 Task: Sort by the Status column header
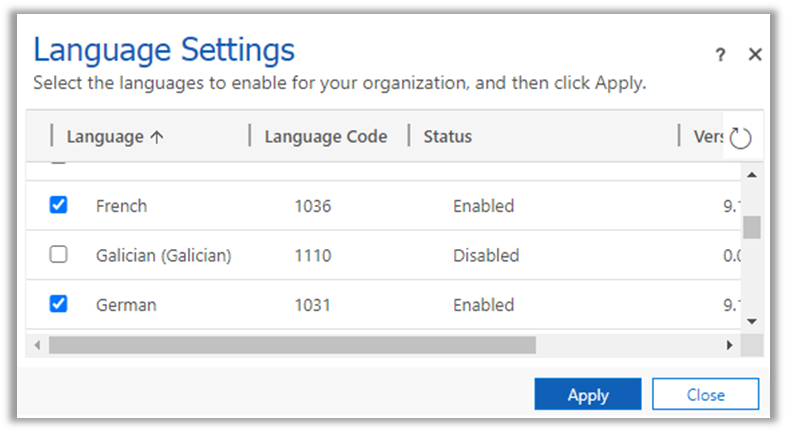447,137
